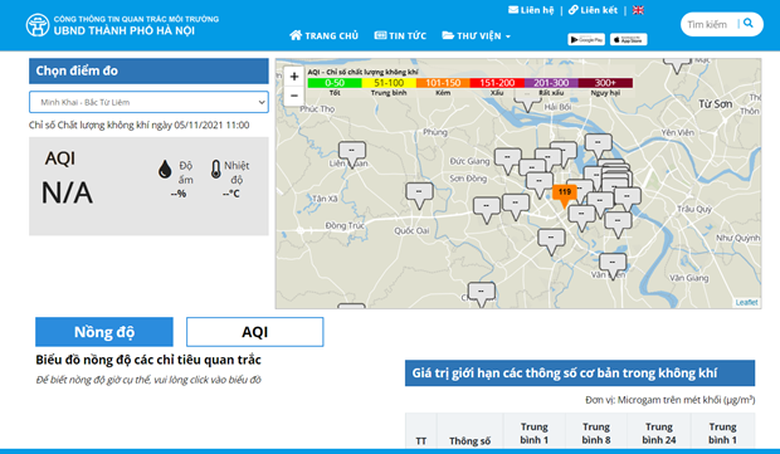Open the Google Play store badge
The width and height of the screenshot is (780, 454).
pyautogui.click(x=586, y=39)
